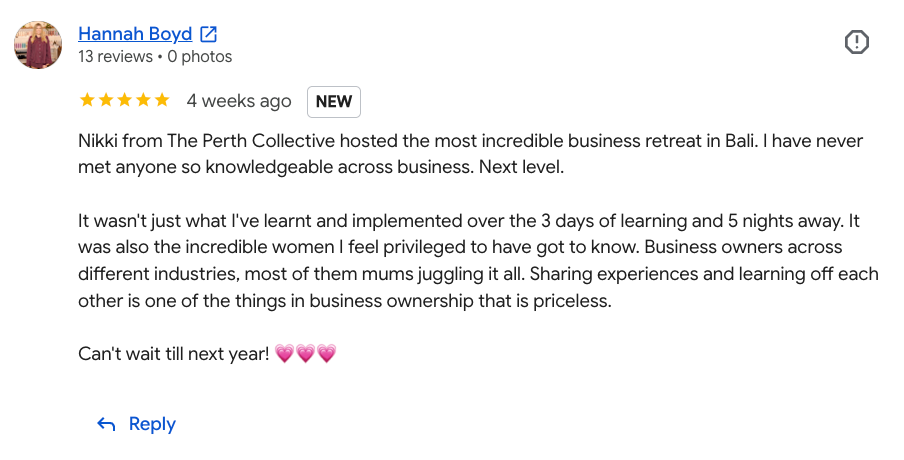The height and width of the screenshot is (460, 904).
Task: Click the 'Can't wait till next year!' line
Action: click(x=174, y=353)
